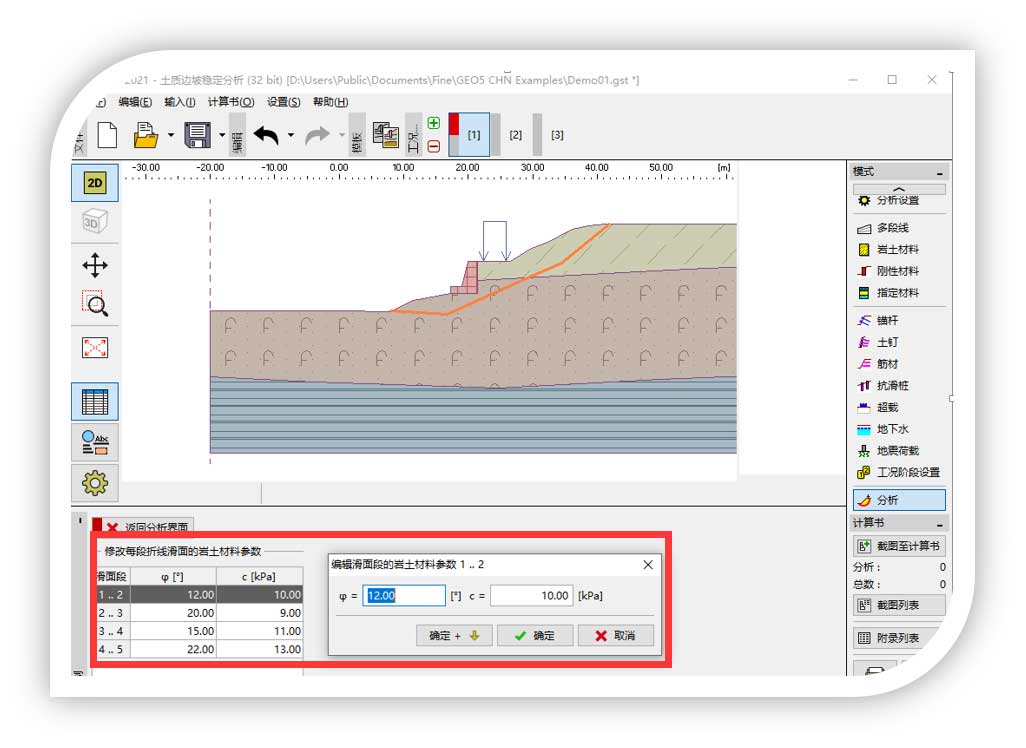Add a construction stage with green plus
1026x748 pixels.
(x=433, y=123)
